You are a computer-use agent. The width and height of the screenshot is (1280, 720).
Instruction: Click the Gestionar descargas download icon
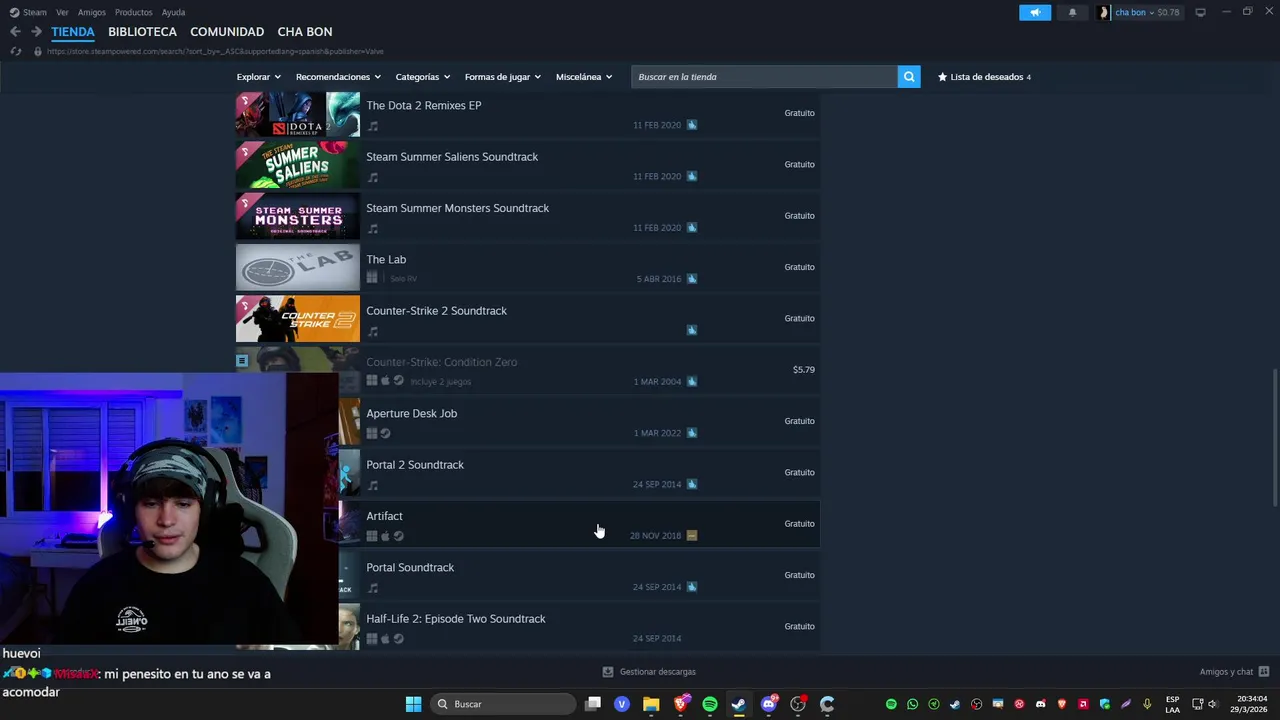click(x=607, y=672)
